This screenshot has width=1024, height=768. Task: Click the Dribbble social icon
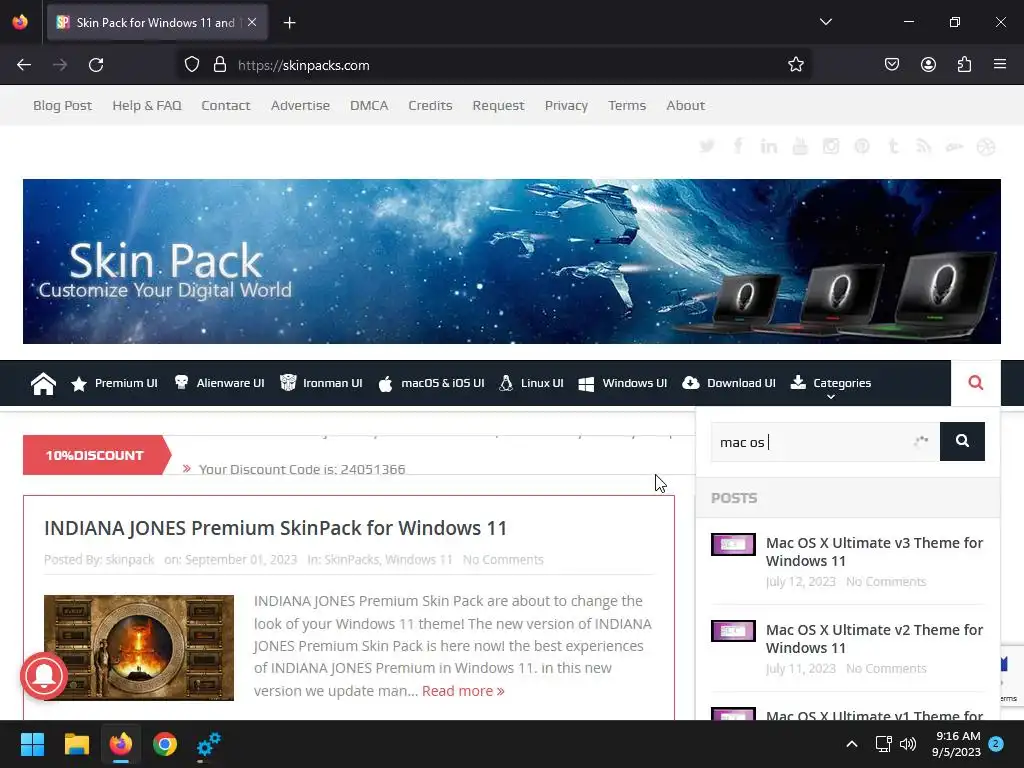[x=985, y=146]
